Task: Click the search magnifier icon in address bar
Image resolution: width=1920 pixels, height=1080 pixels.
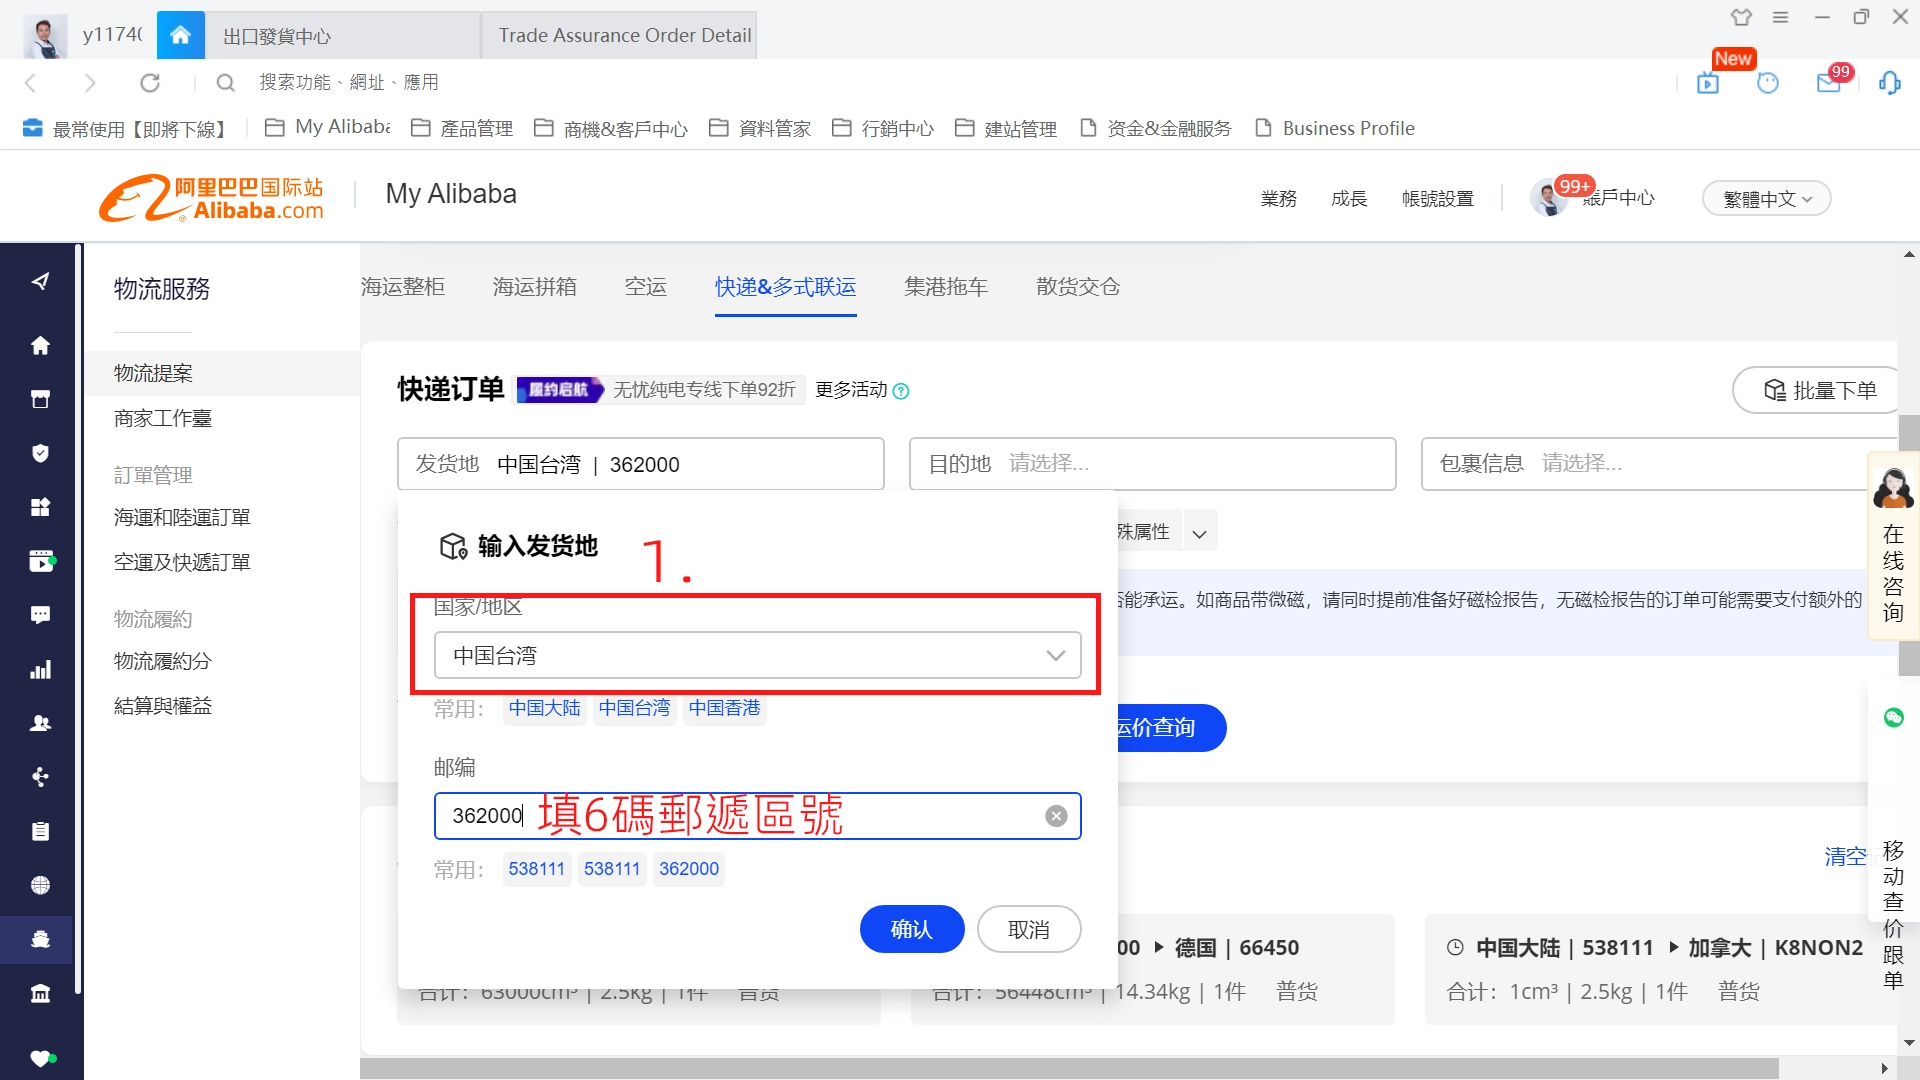Action: pos(226,83)
